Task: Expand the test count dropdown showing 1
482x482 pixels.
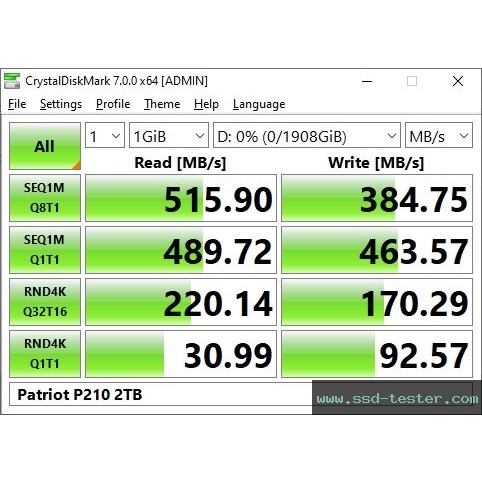Action: click(x=105, y=135)
